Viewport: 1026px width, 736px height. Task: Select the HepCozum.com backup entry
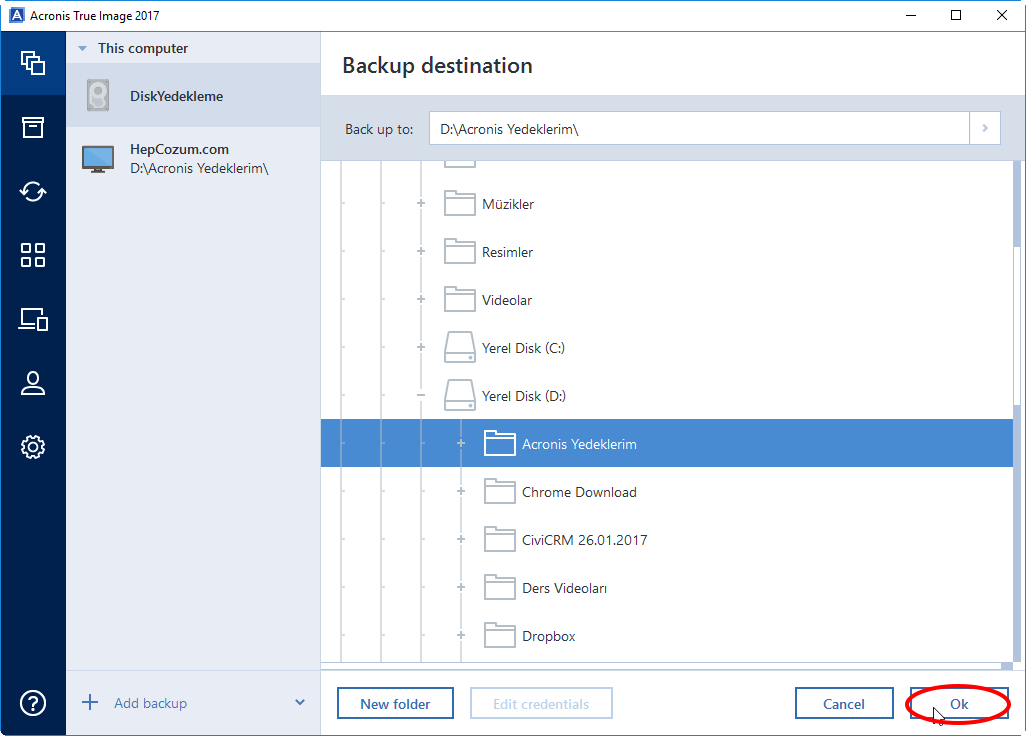[x=193, y=159]
